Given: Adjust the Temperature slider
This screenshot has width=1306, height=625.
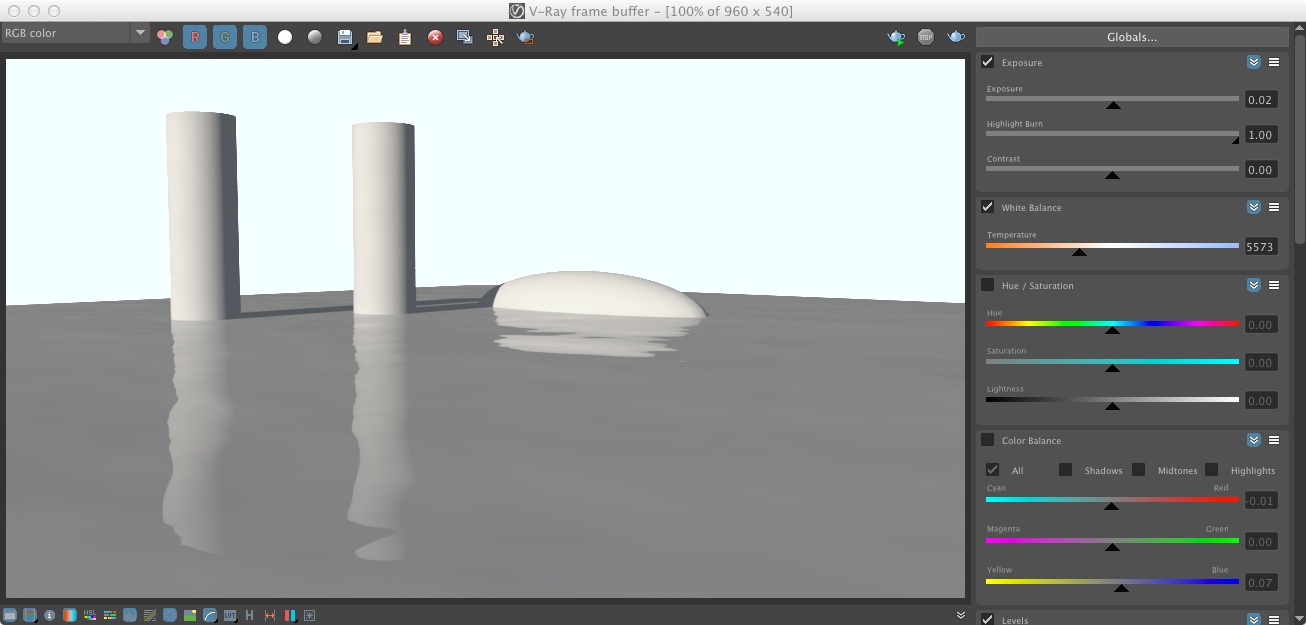Looking at the screenshot, I should (1112, 247).
